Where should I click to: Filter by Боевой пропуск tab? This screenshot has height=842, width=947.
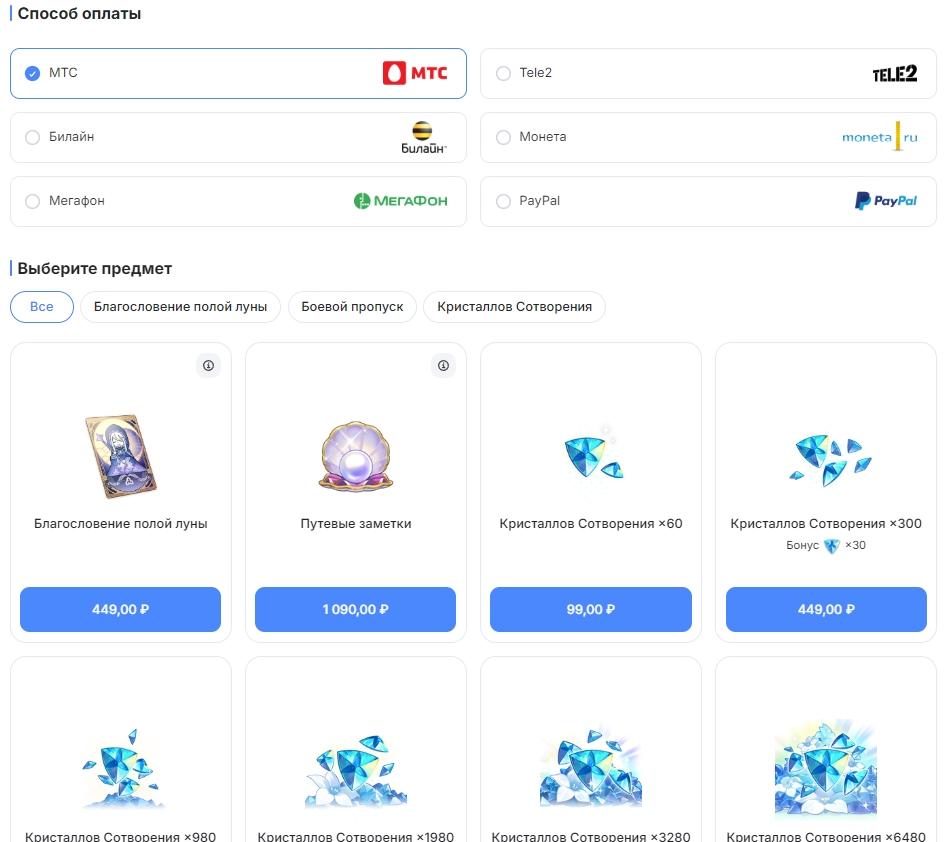352,307
